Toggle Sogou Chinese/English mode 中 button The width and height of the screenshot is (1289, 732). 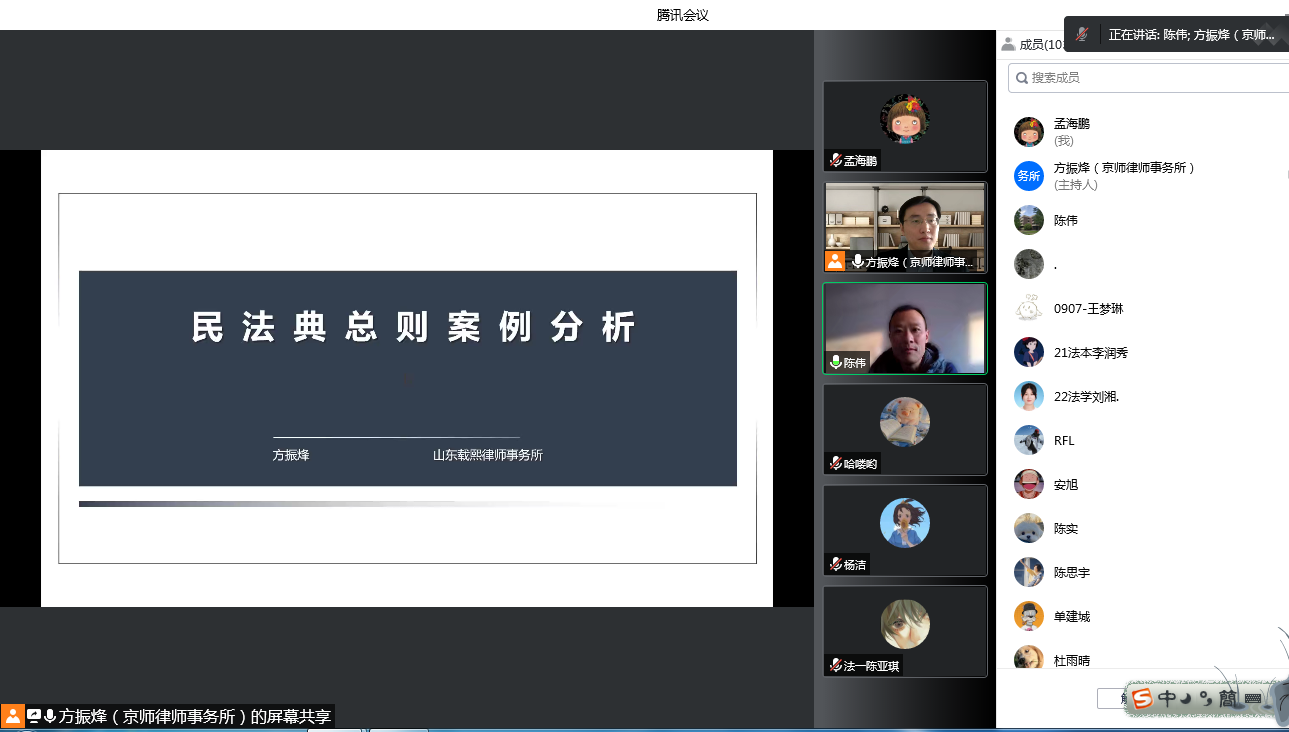click(x=1167, y=698)
